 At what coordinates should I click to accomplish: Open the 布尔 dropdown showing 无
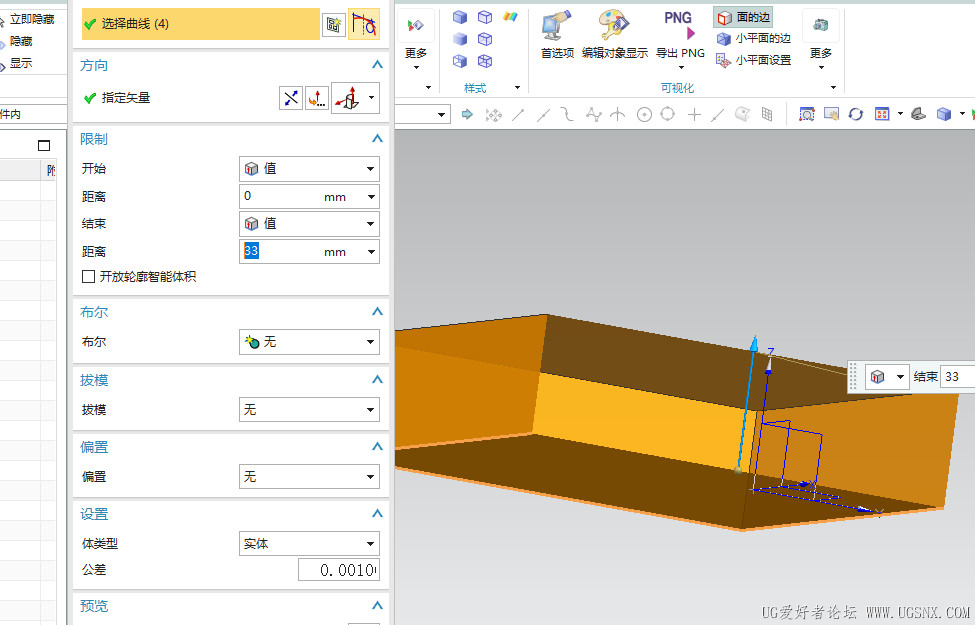[x=309, y=342]
